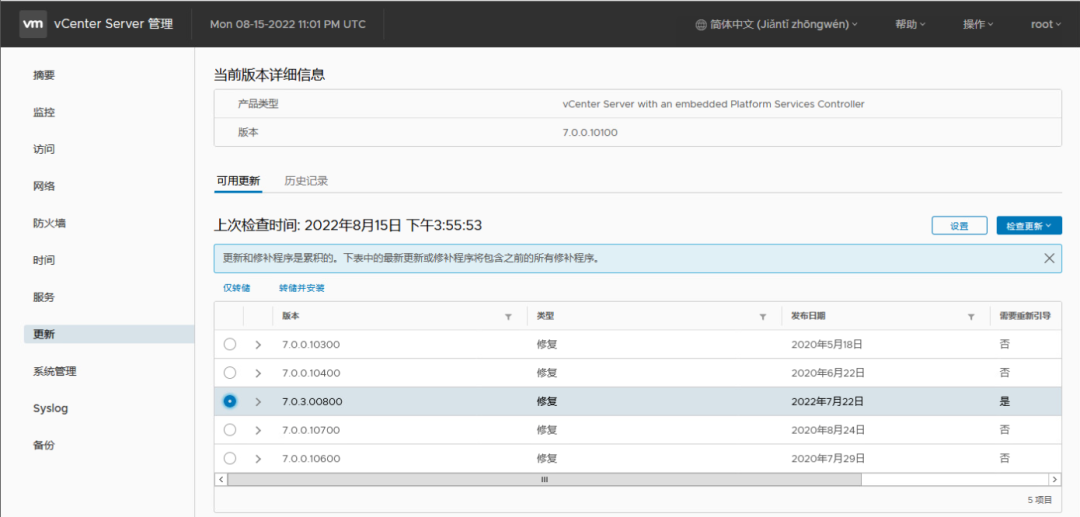Filter the 发布日期 column

coord(970,317)
